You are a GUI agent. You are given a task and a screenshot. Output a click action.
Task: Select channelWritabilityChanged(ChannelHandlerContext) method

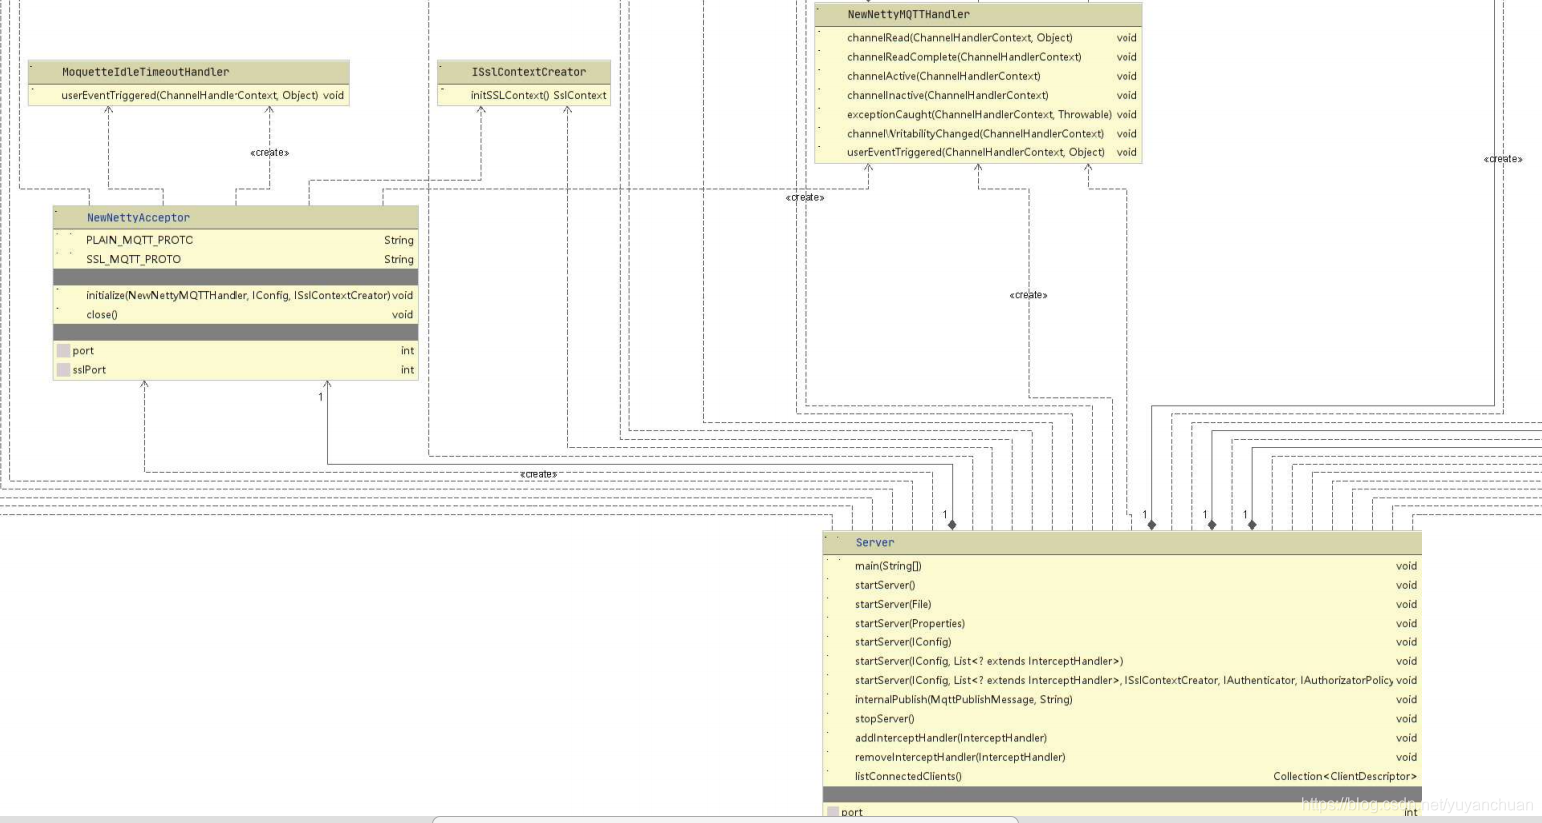click(978, 133)
